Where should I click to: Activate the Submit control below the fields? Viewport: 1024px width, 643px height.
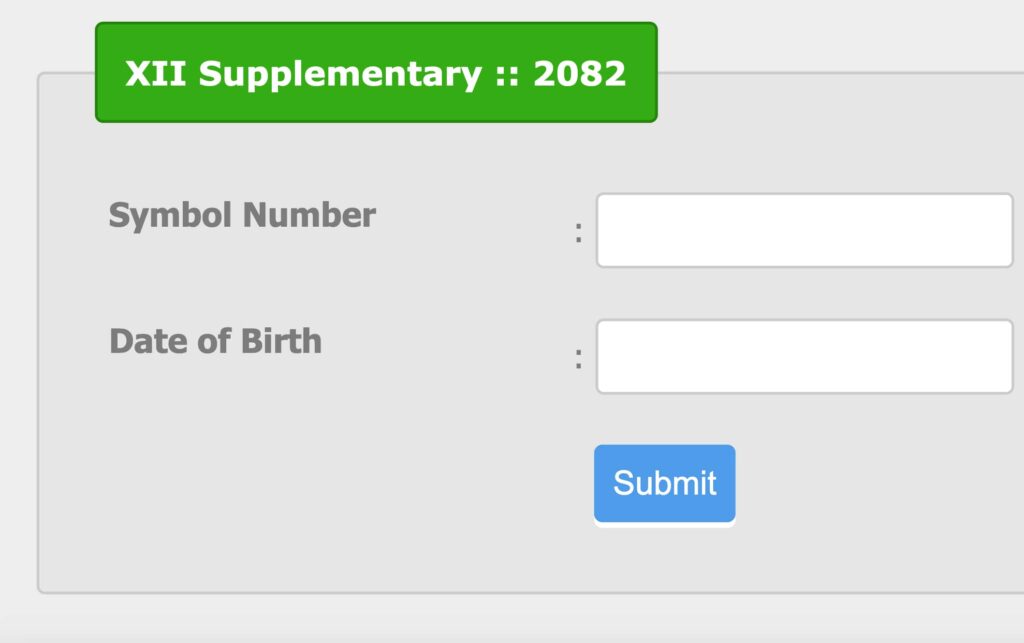coord(664,483)
